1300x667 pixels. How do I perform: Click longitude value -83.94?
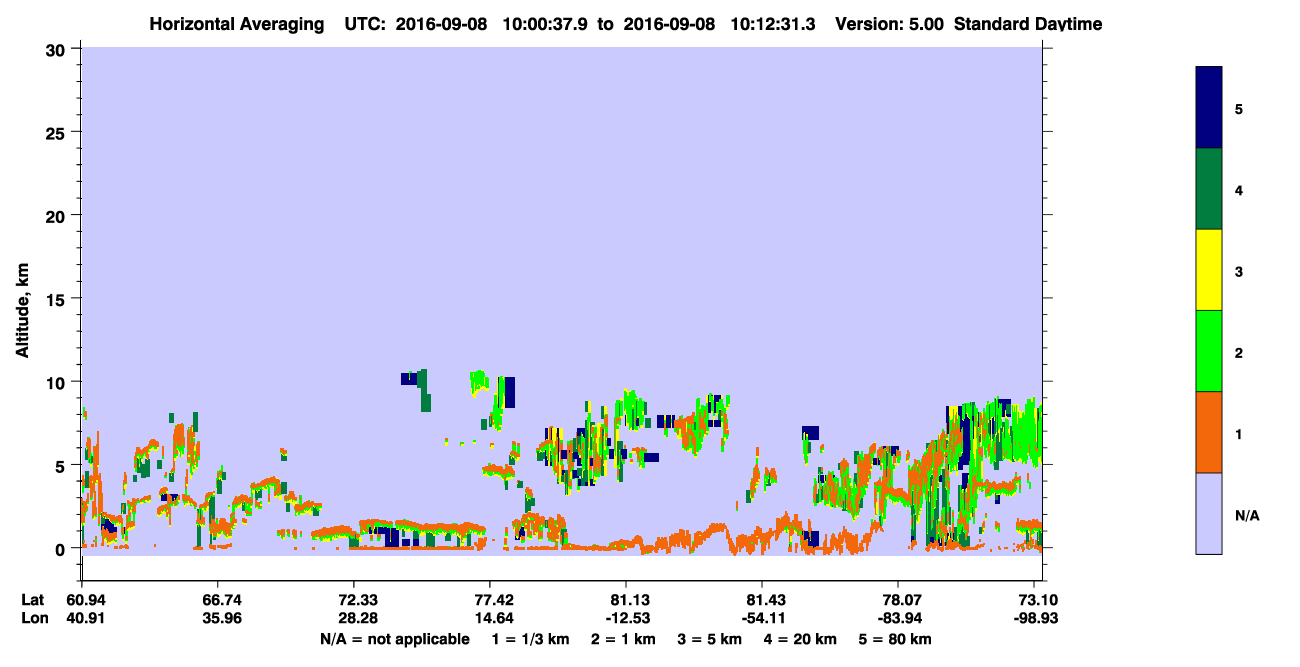click(x=898, y=618)
